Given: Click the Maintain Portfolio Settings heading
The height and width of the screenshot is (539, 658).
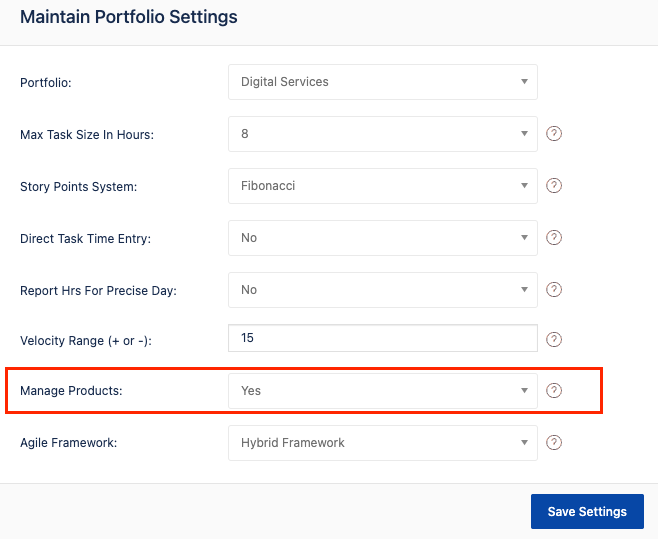Looking at the screenshot, I should coord(129,17).
